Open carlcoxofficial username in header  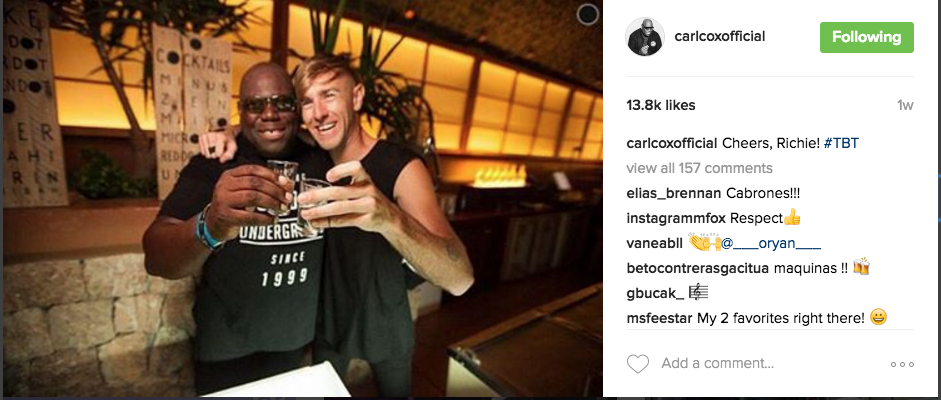pyautogui.click(x=720, y=37)
